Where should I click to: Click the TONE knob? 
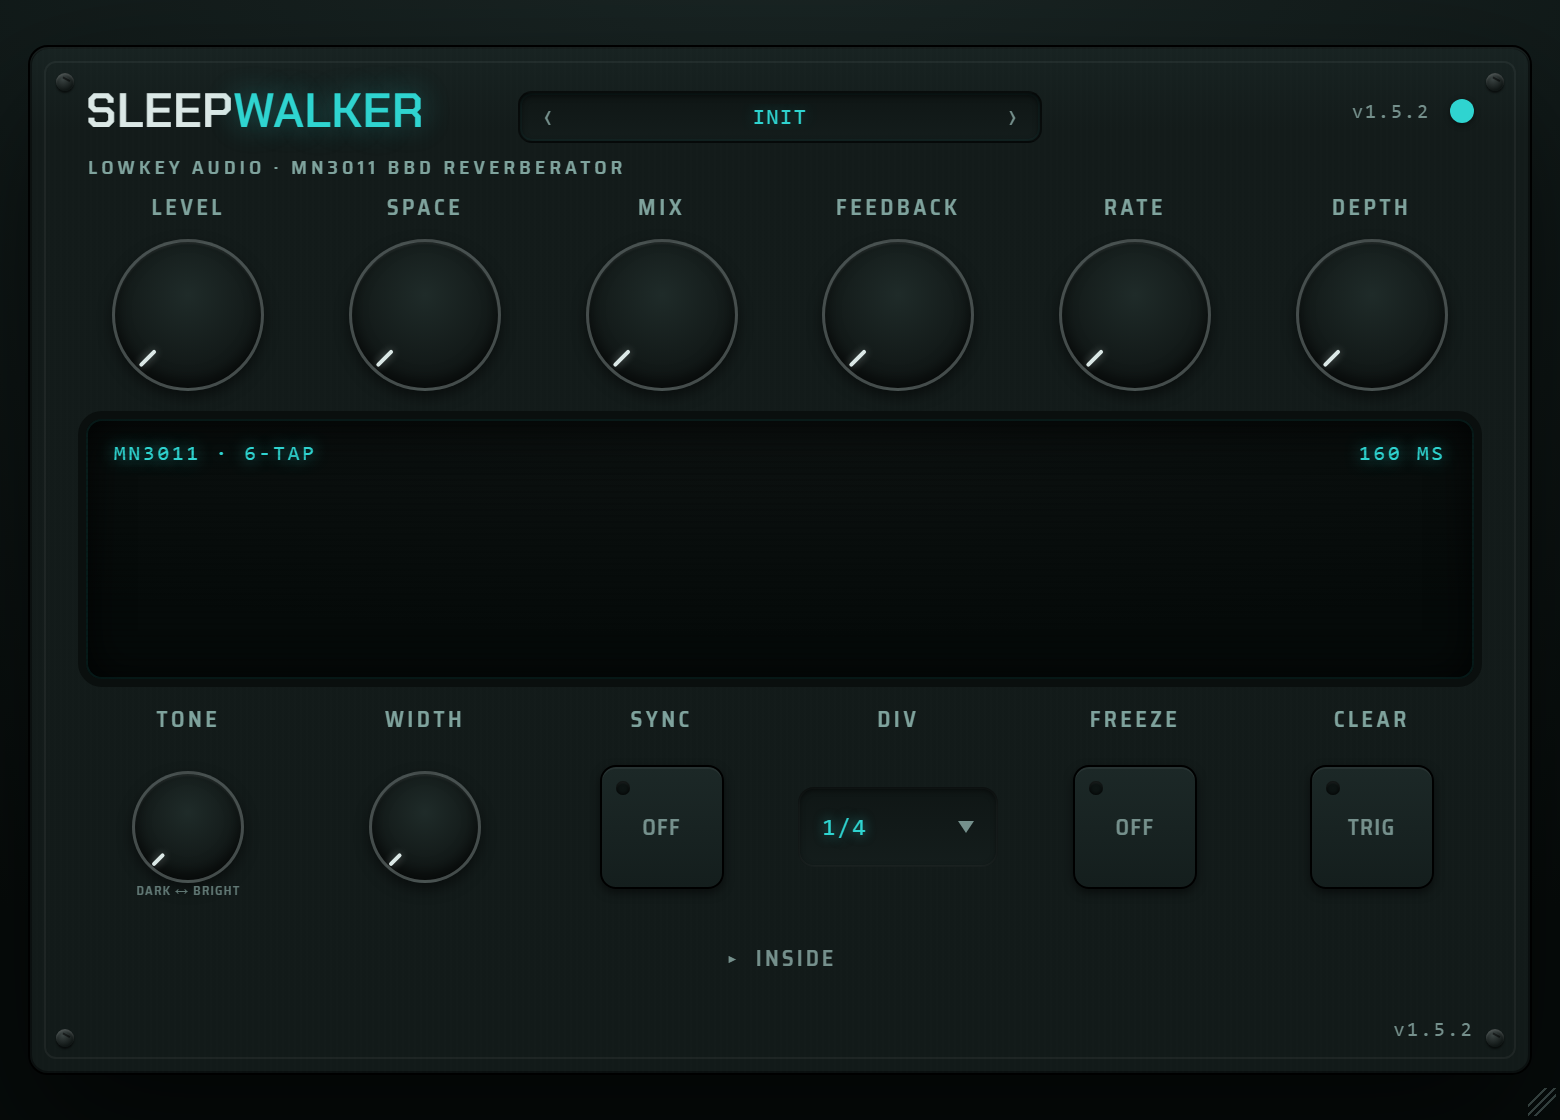click(188, 827)
